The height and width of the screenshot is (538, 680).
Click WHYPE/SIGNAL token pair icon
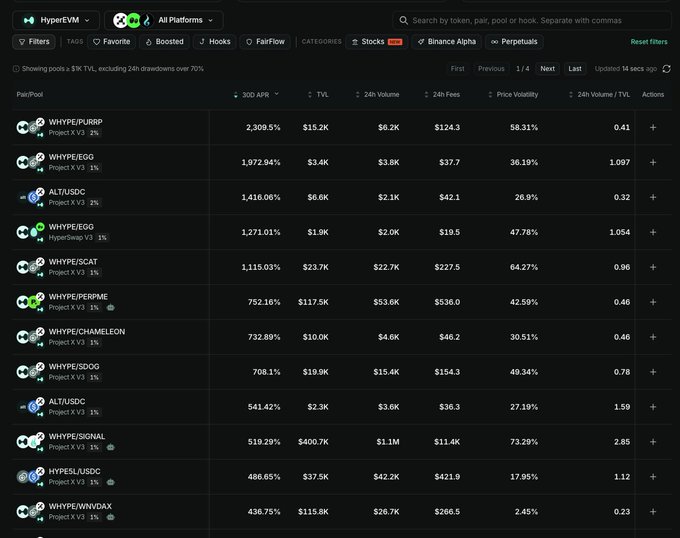point(30,441)
